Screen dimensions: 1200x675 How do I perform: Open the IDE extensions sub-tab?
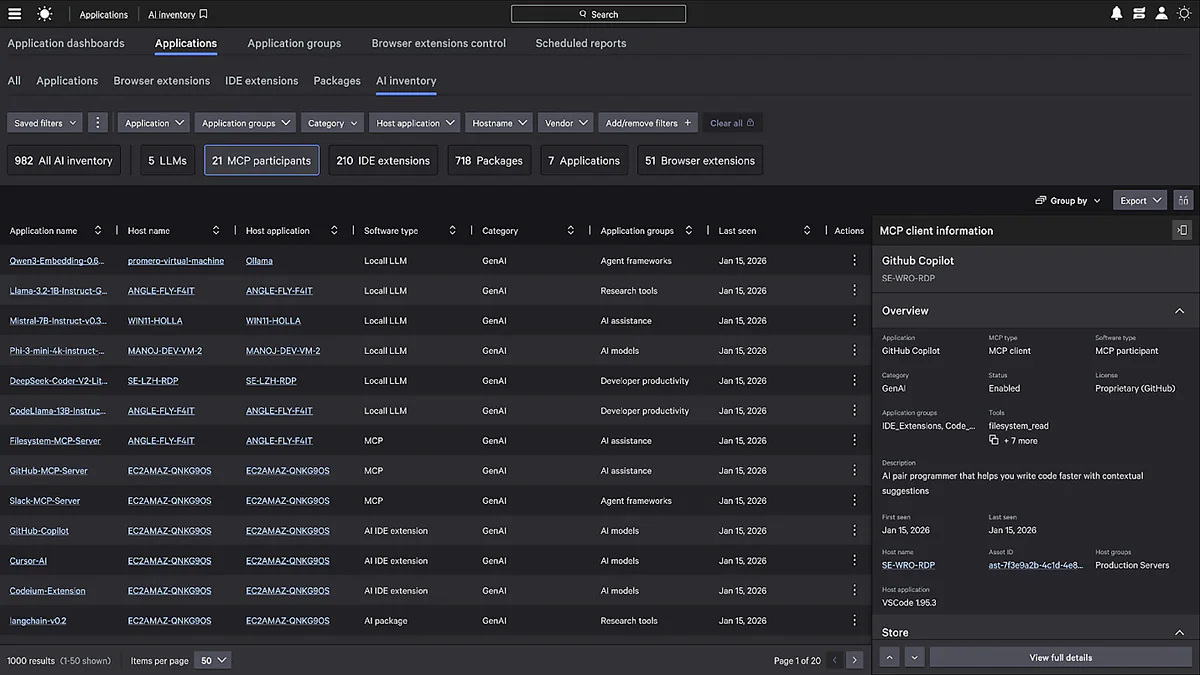261,80
